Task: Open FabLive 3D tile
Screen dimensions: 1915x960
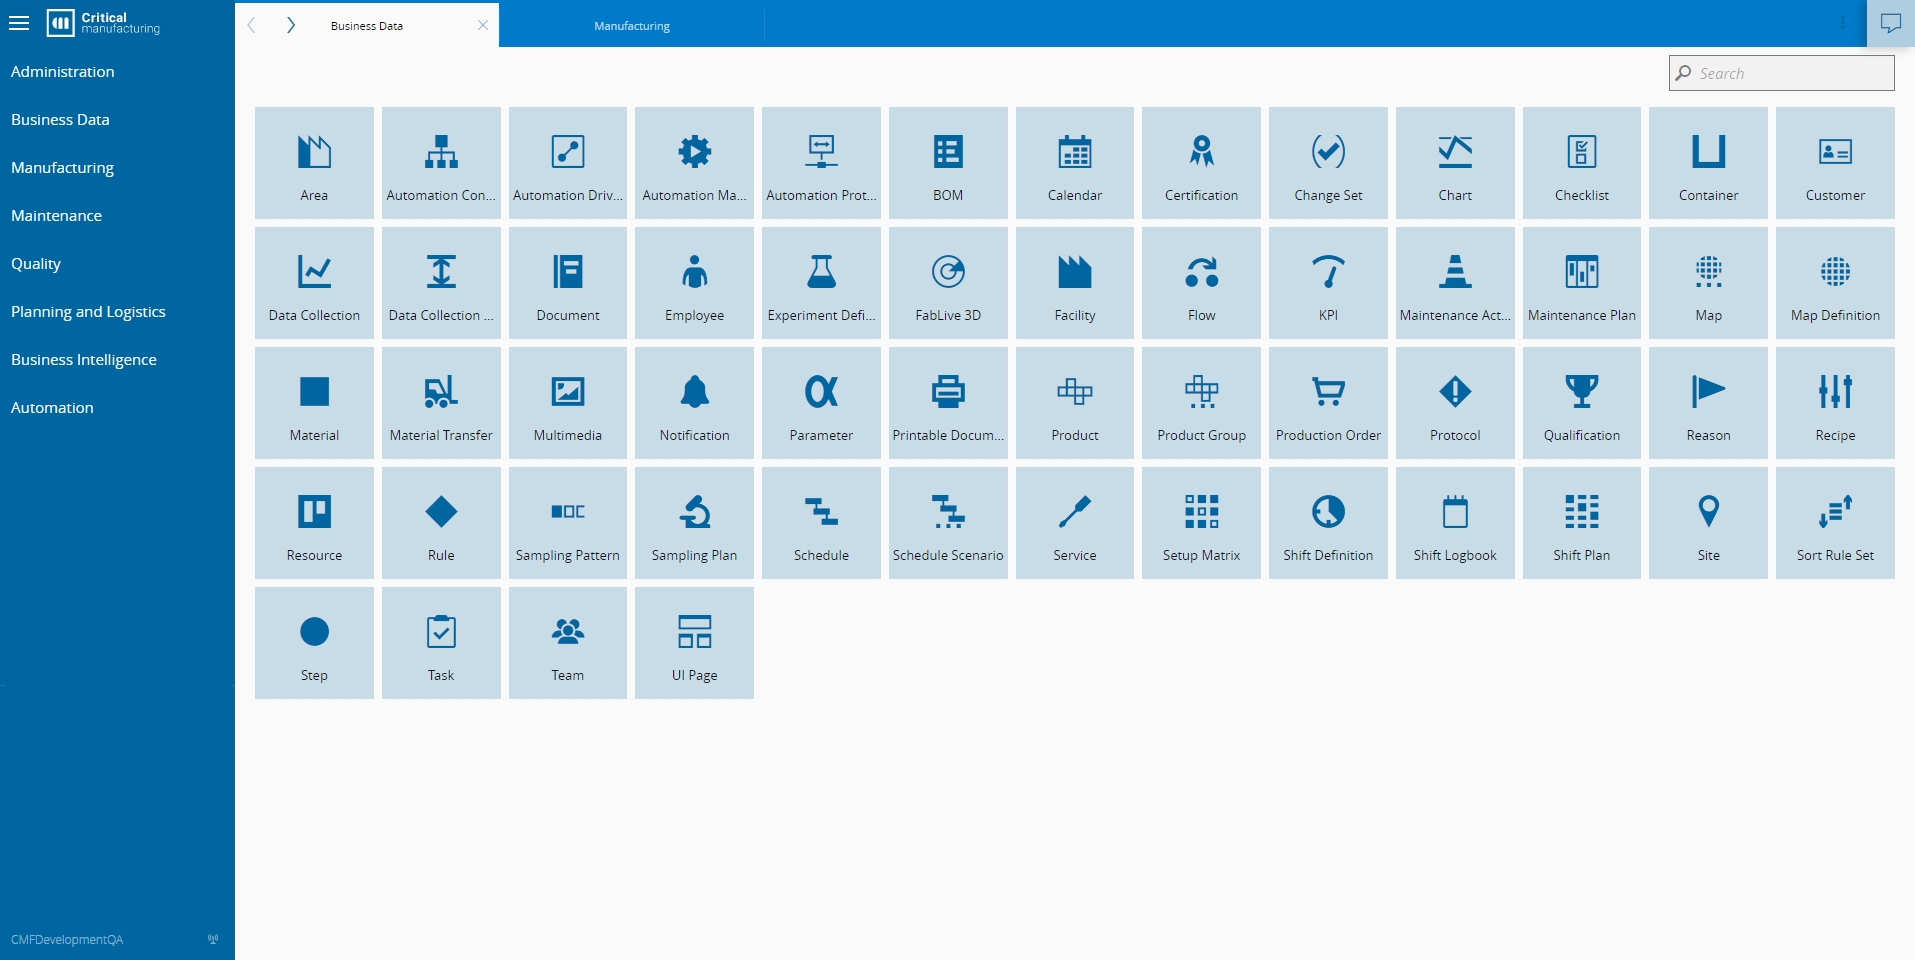Action: (x=948, y=283)
